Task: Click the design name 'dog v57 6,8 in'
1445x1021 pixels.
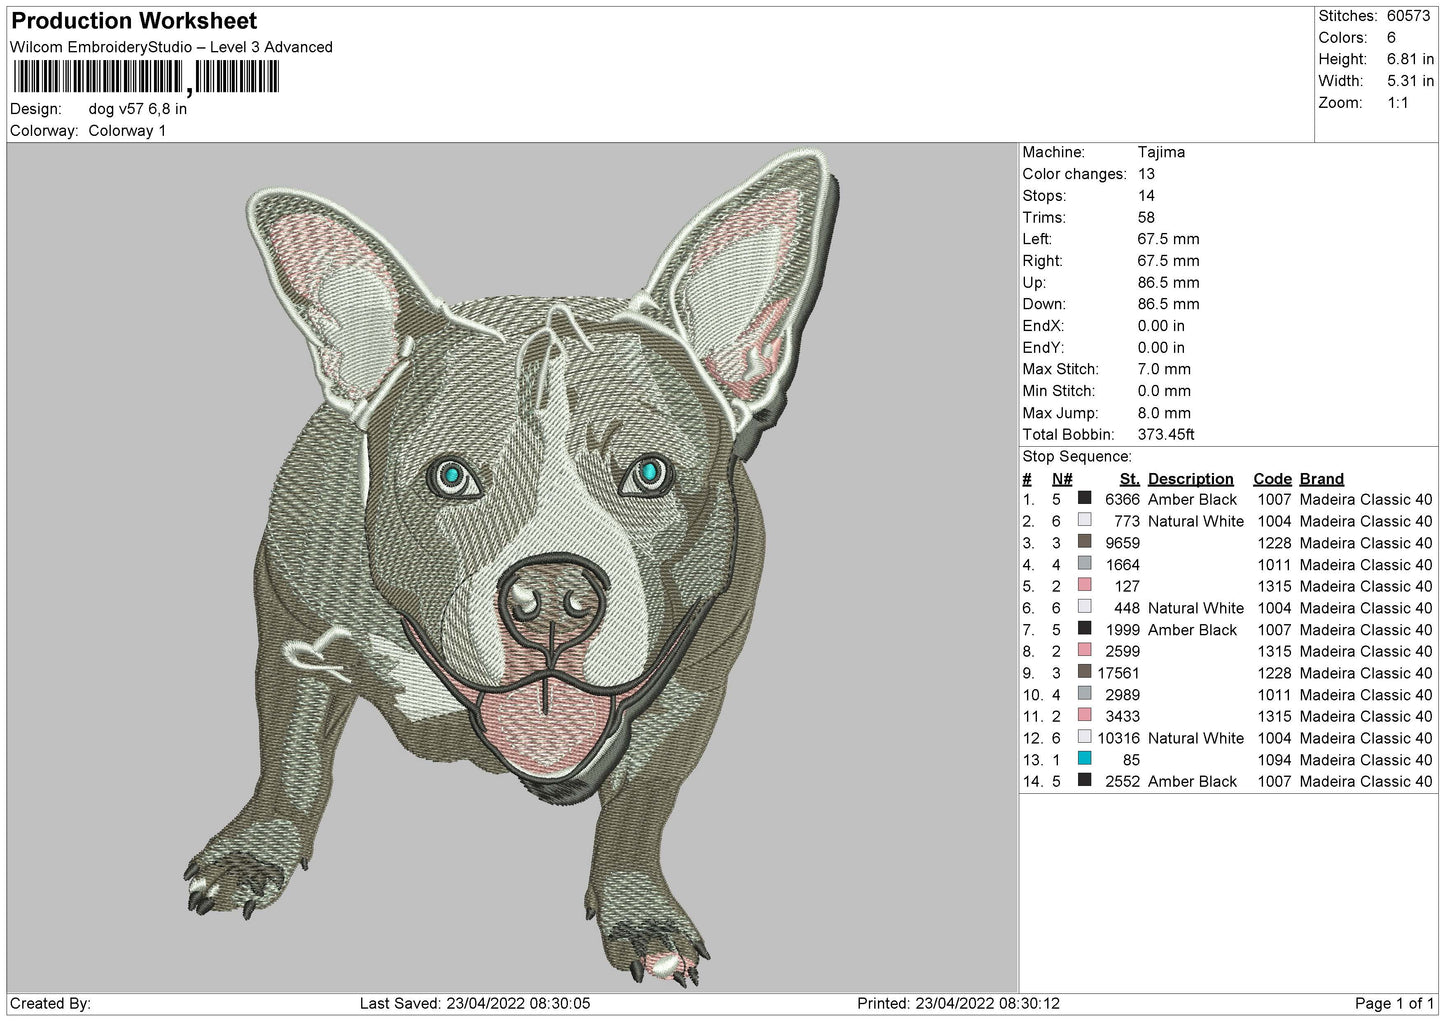Action: click(138, 109)
